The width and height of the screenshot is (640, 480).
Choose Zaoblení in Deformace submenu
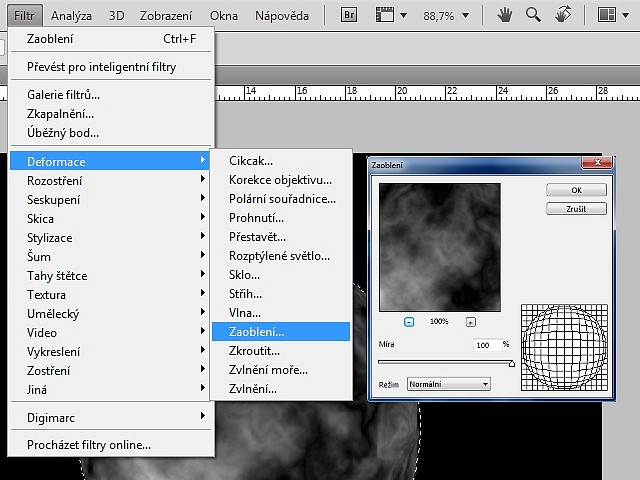pyautogui.click(x=281, y=332)
